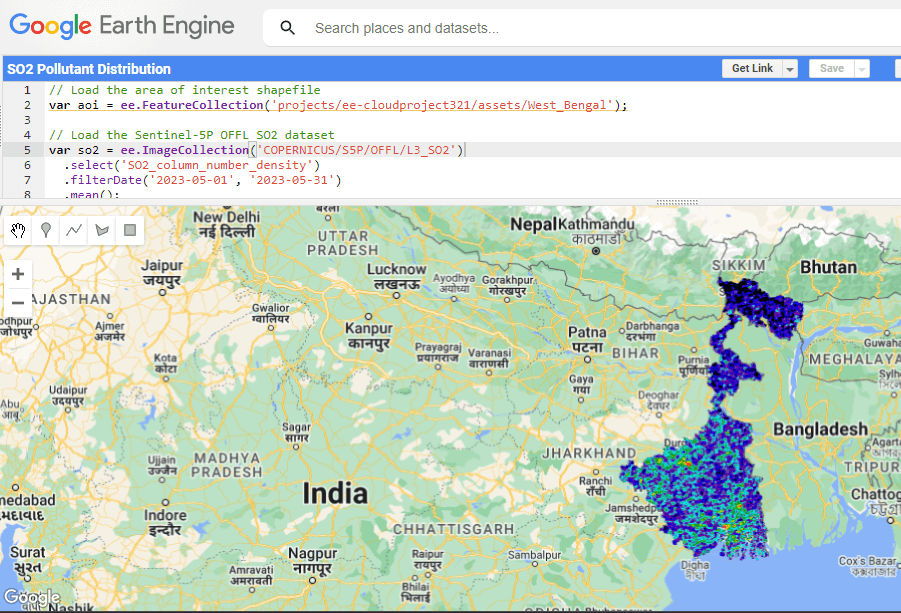
Task: Zoom in on the map
Action: (x=18, y=274)
